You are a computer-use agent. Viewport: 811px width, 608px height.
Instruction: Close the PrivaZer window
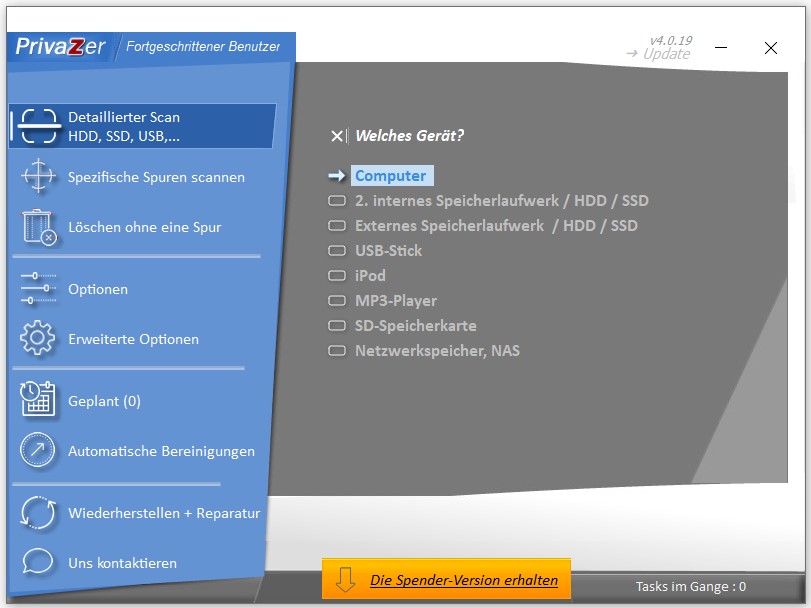(x=771, y=48)
